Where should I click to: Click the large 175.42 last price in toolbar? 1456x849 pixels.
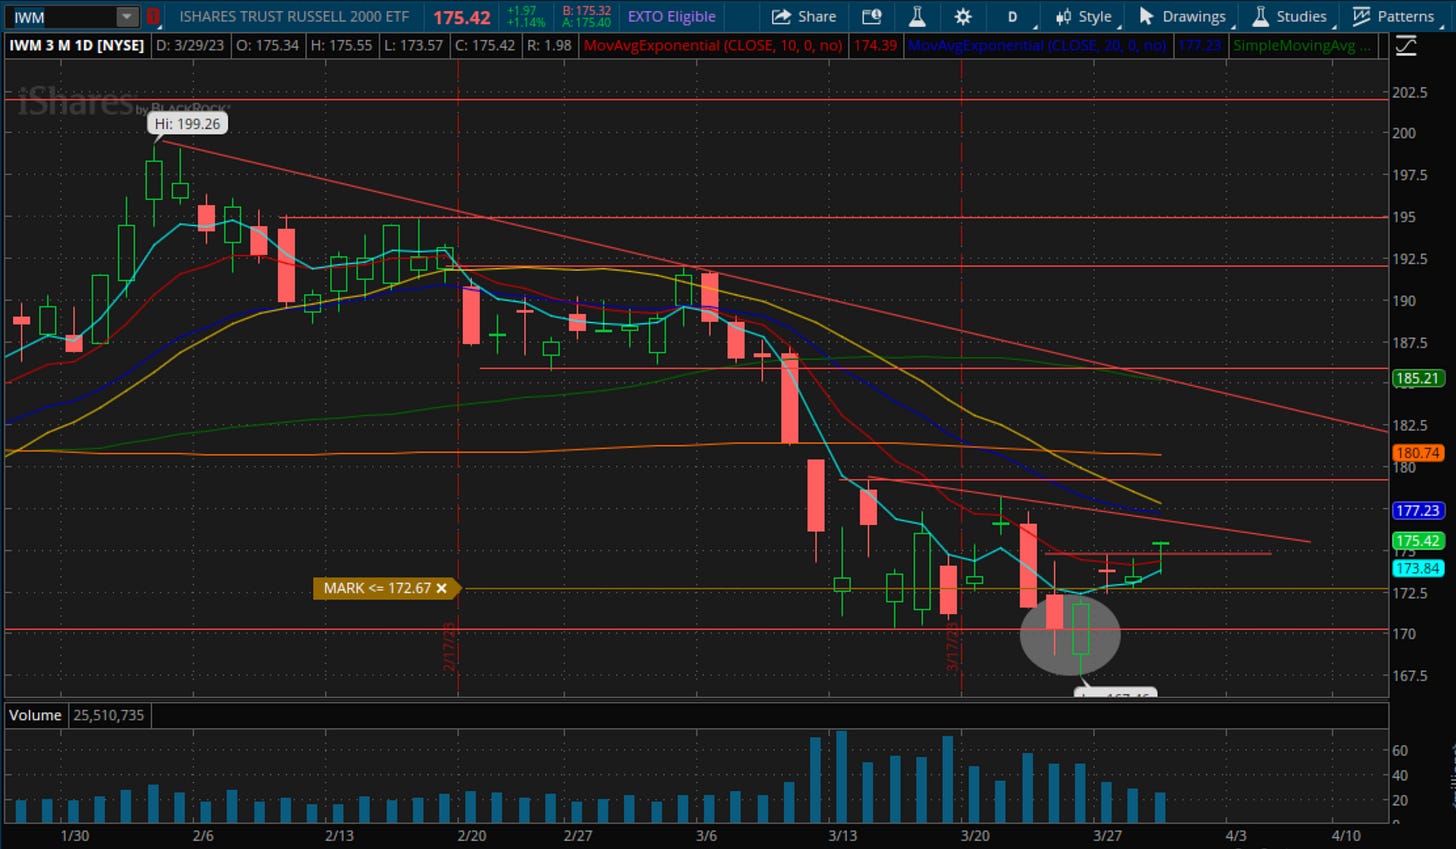[x=462, y=18]
